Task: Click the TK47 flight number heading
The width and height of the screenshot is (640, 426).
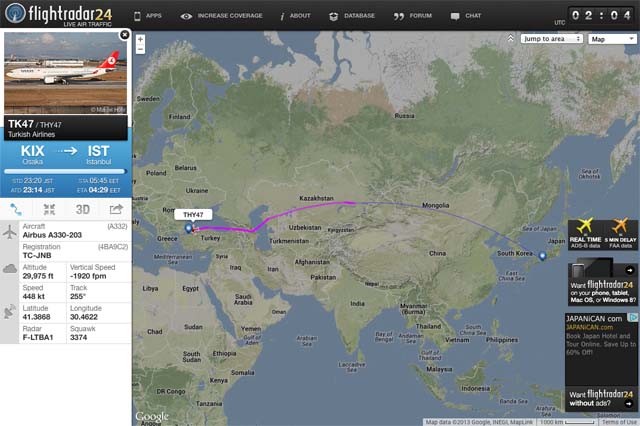Action: point(21,124)
